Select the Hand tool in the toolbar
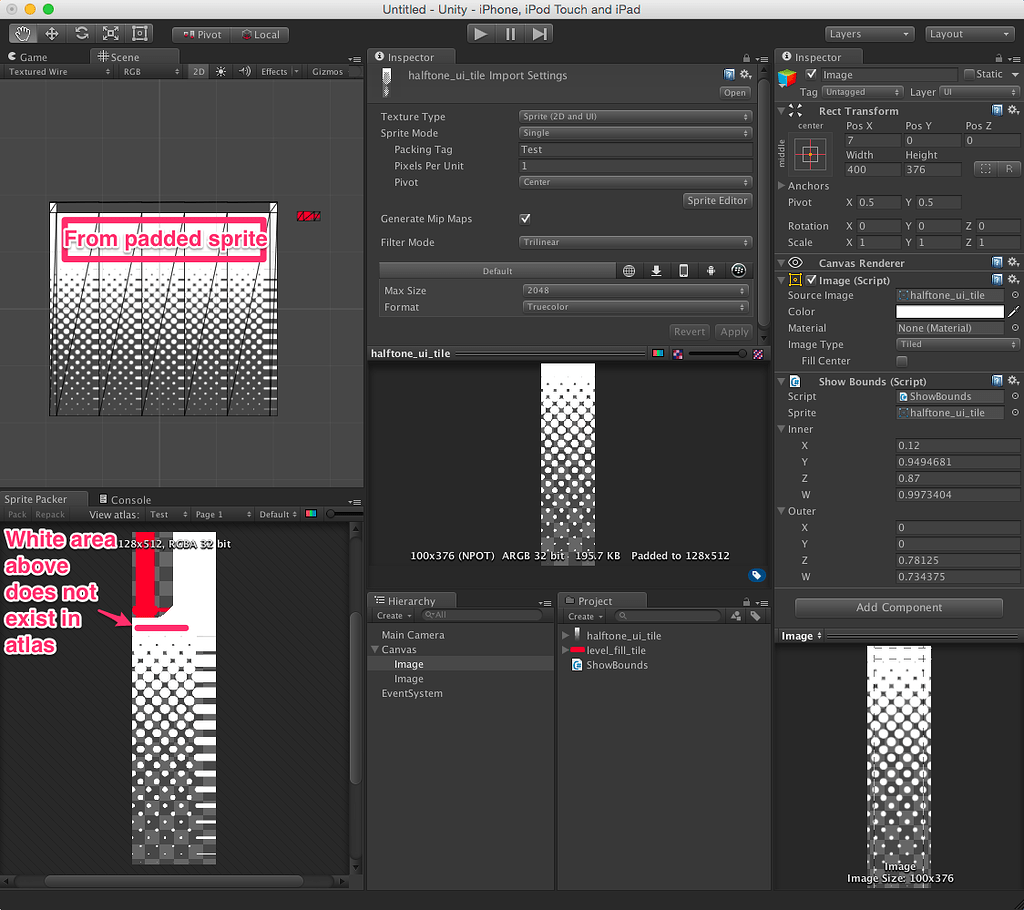The height and width of the screenshot is (910, 1024). coord(23,33)
